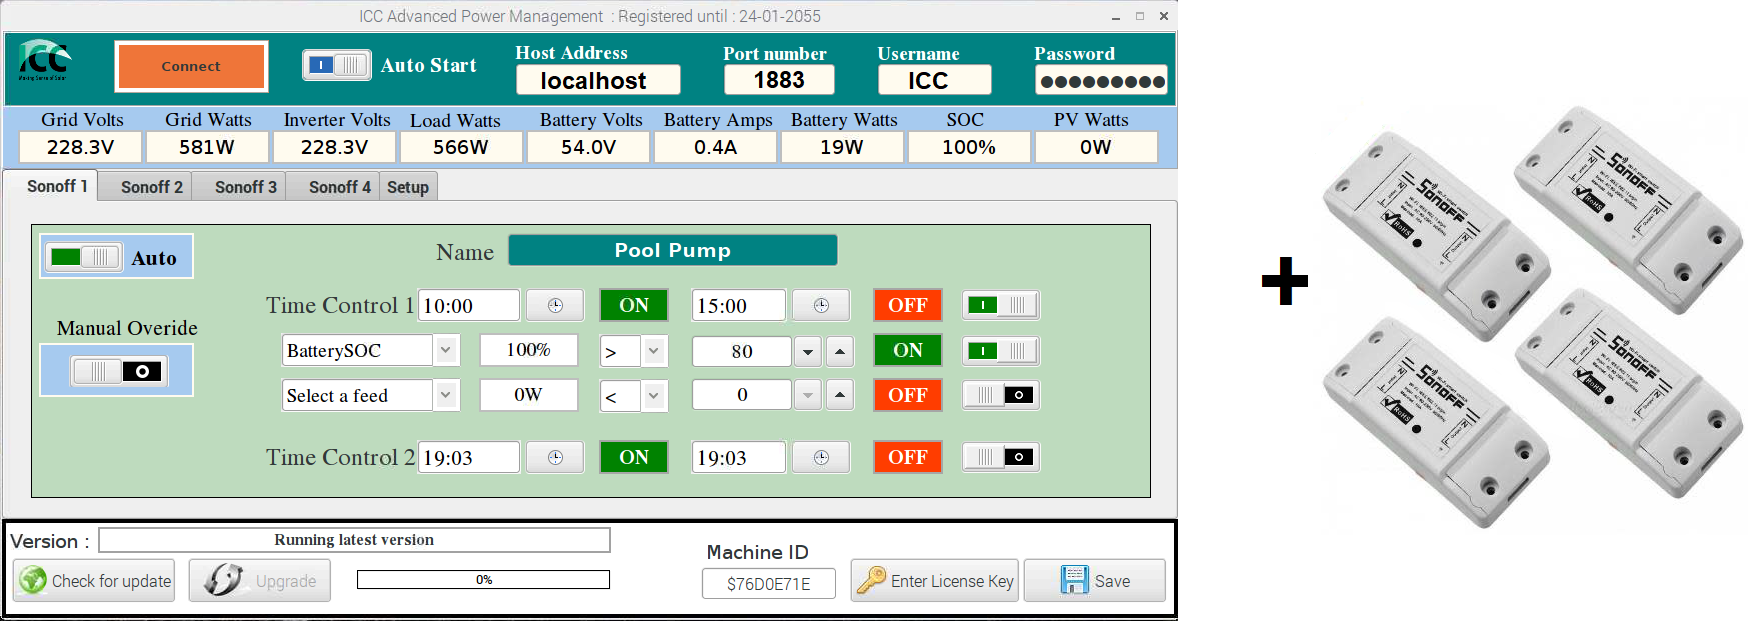Click the Running latest version status field
This screenshot has width=1758, height=623.
pyautogui.click(x=354, y=540)
